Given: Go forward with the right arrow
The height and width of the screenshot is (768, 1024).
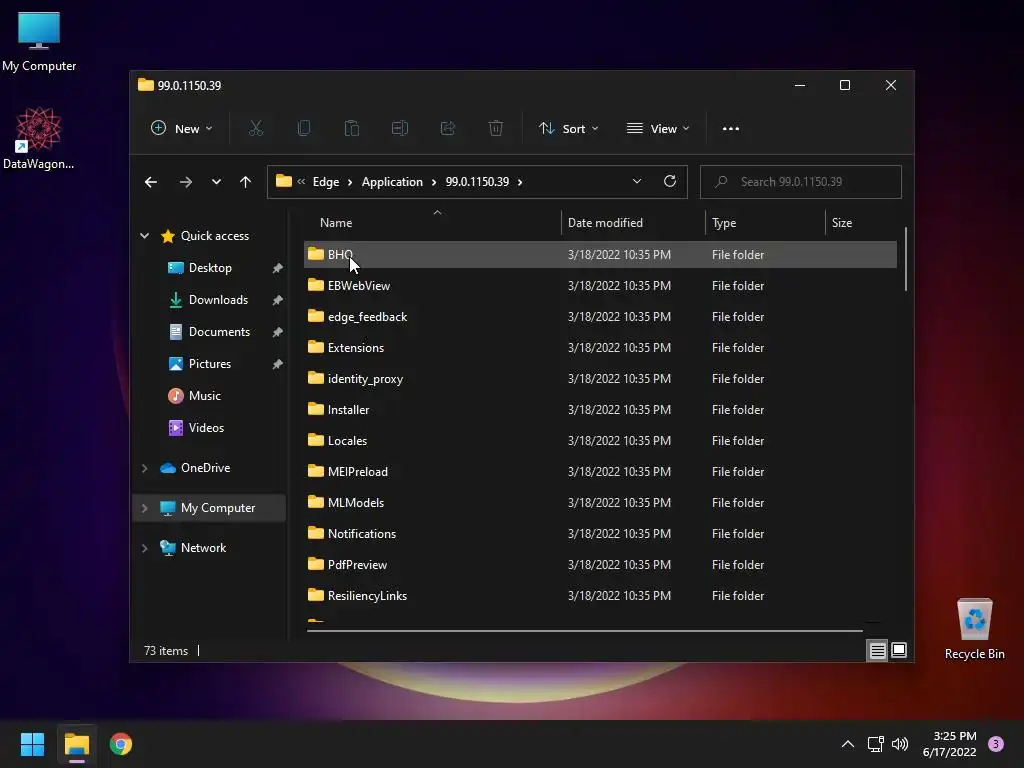Looking at the screenshot, I should [x=186, y=182].
